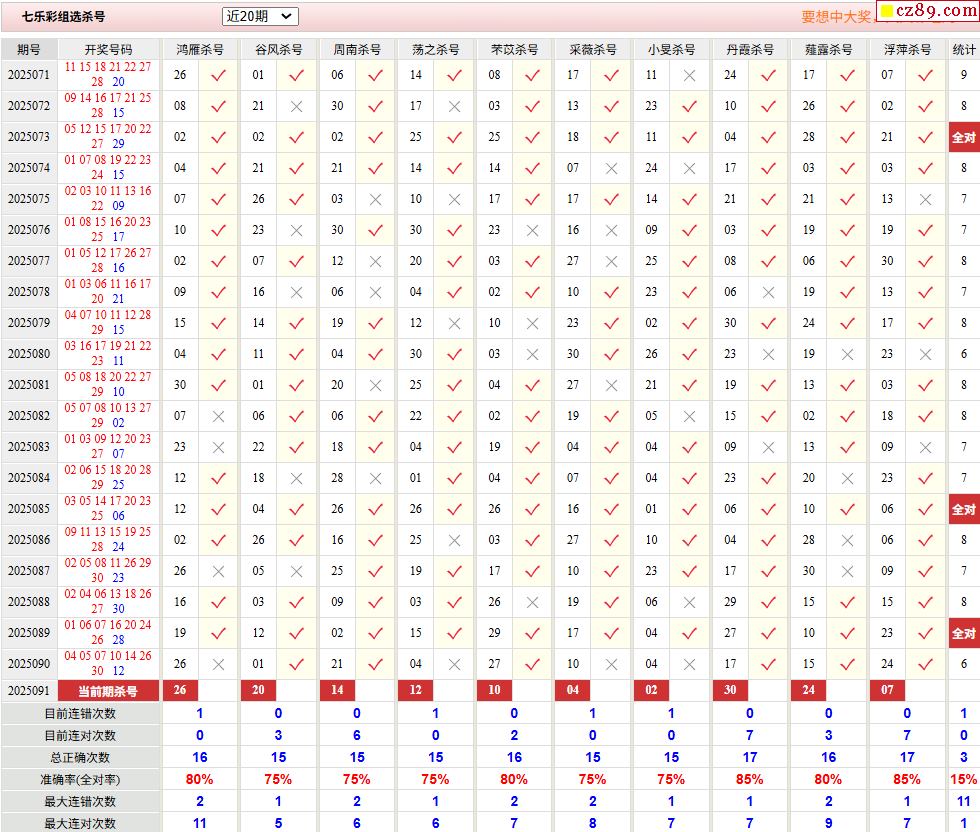Click the check mark for 鸿雁杀号 in row 2025071
This screenshot has height=832, width=980.
tap(218, 76)
